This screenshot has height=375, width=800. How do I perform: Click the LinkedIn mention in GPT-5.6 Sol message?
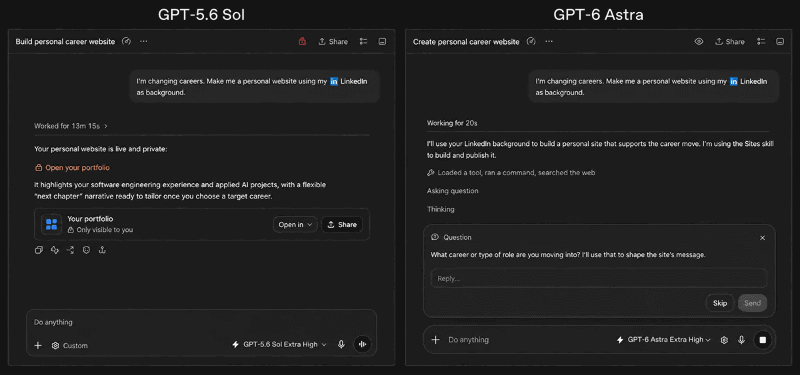pyautogui.click(x=348, y=81)
